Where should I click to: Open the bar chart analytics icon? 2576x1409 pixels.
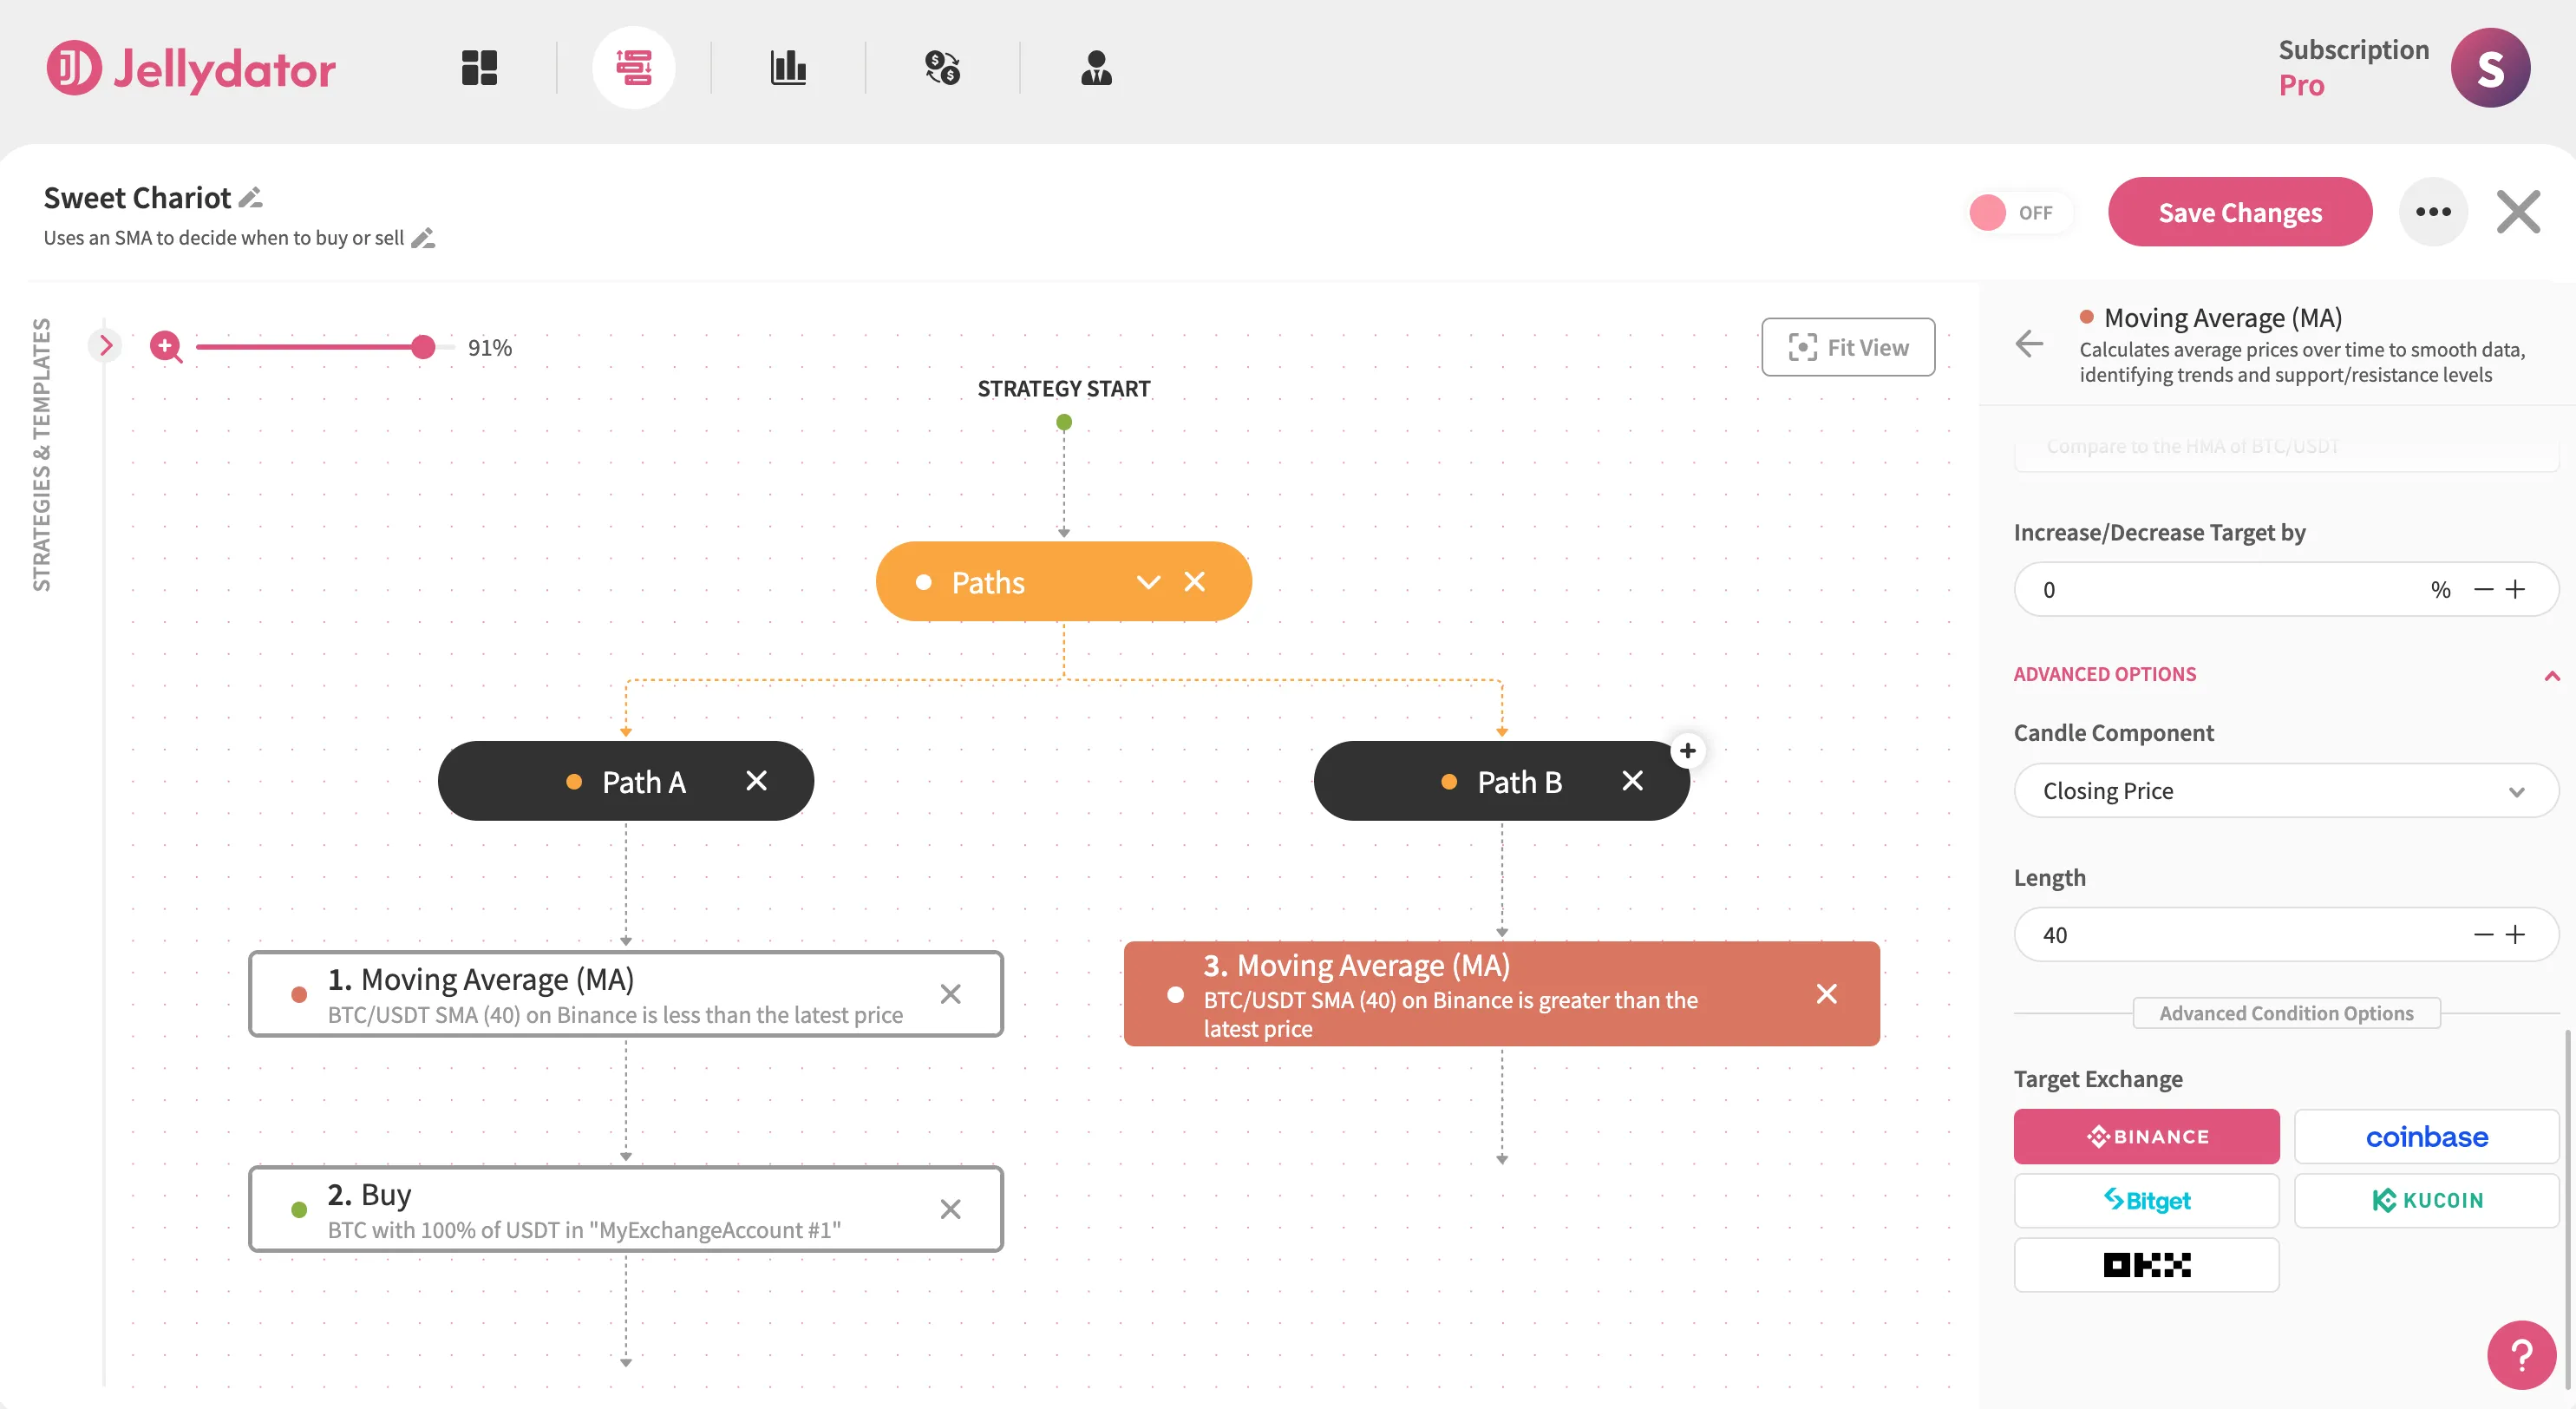coord(789,67)
